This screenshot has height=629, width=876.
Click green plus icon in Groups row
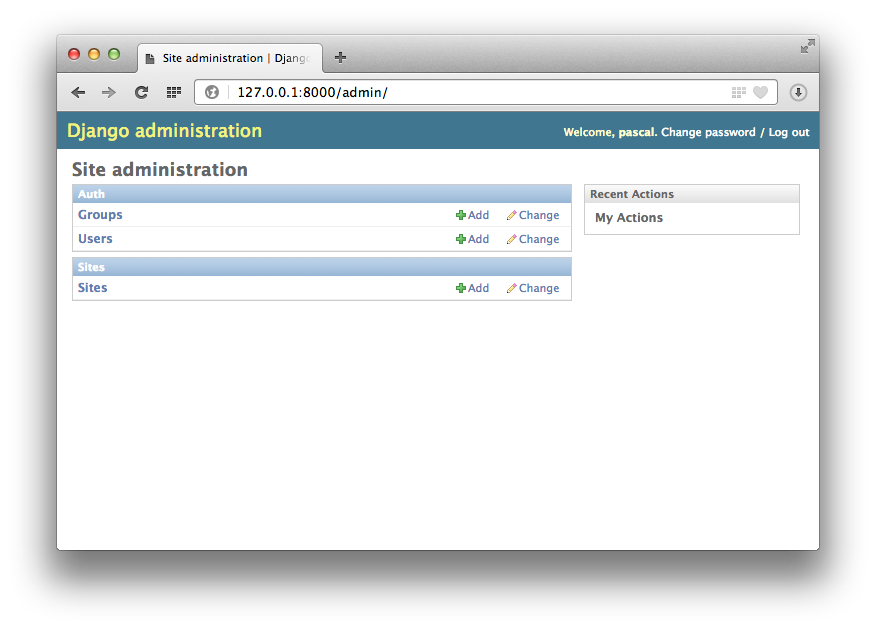point(461,215)
